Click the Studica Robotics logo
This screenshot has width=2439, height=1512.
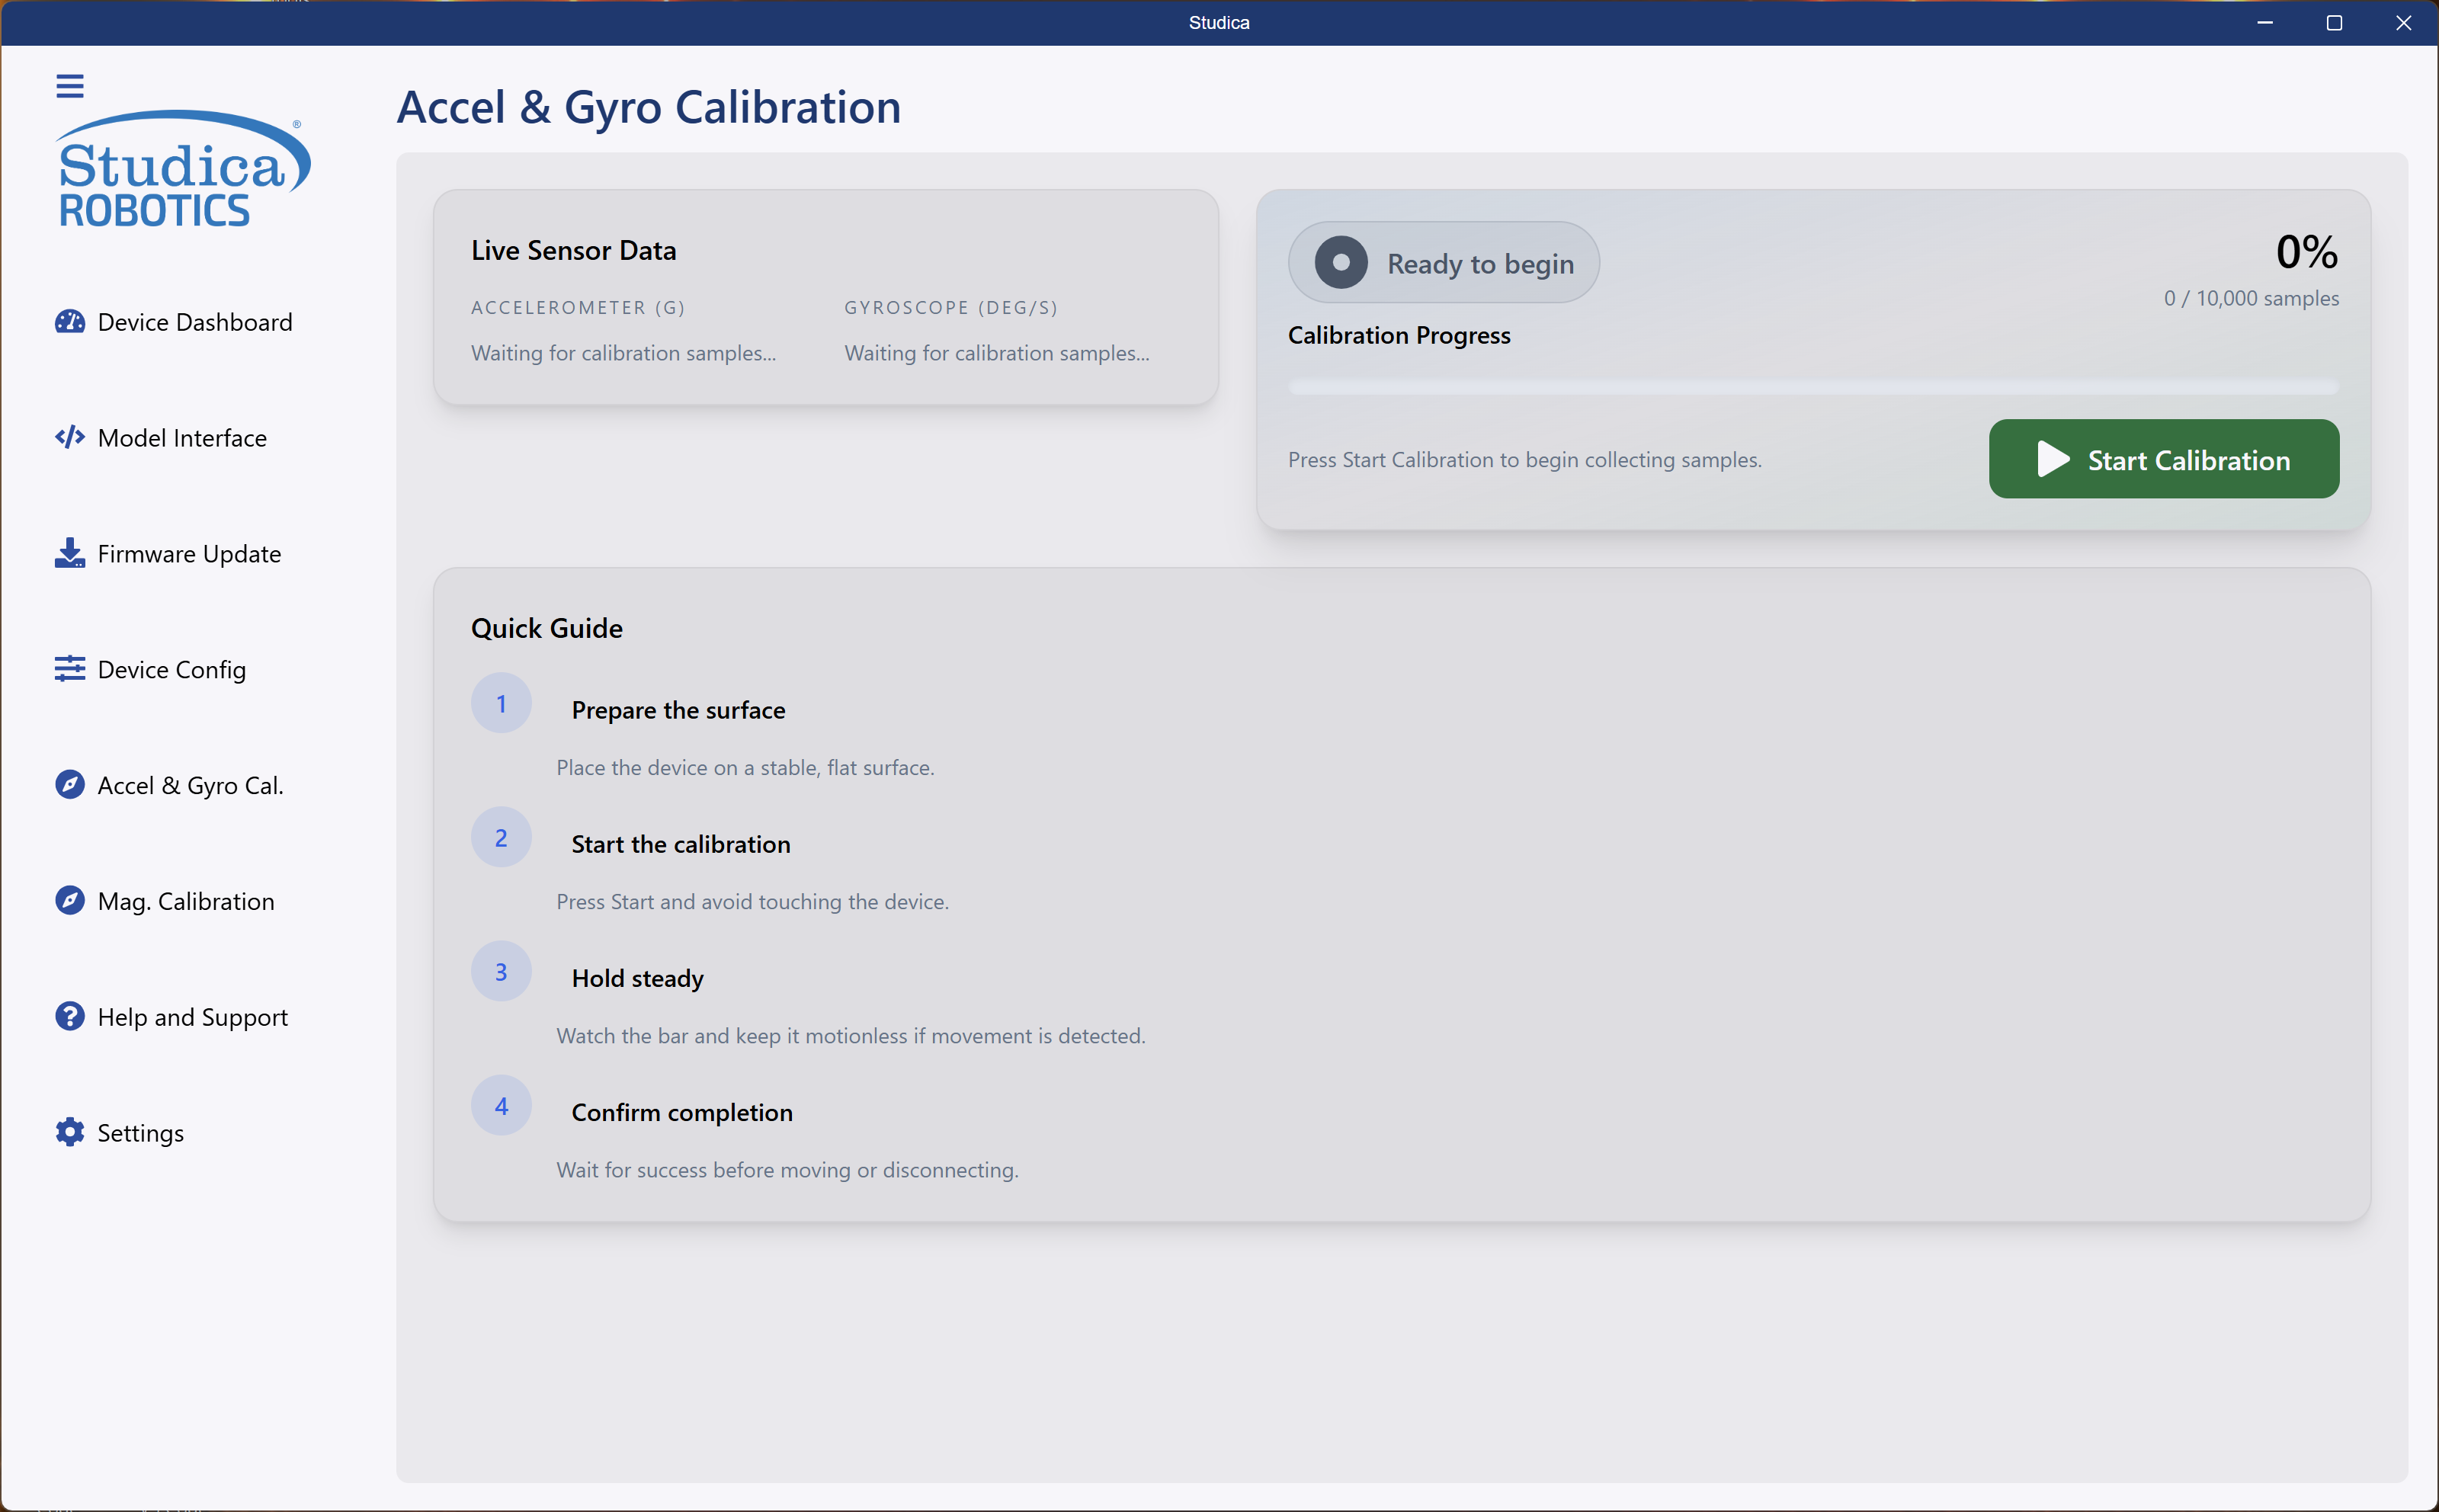pyautogui.click(x=182, y=168)
